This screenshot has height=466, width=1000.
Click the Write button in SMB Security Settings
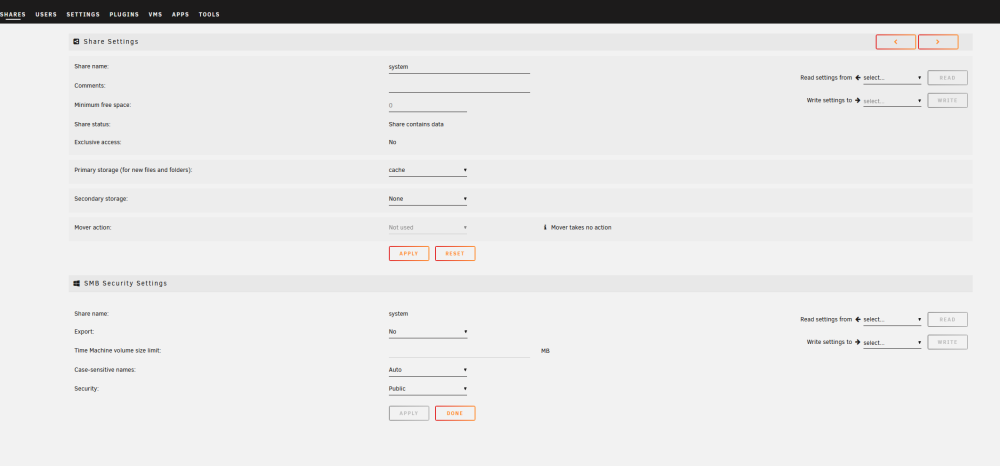coord(947,342)
